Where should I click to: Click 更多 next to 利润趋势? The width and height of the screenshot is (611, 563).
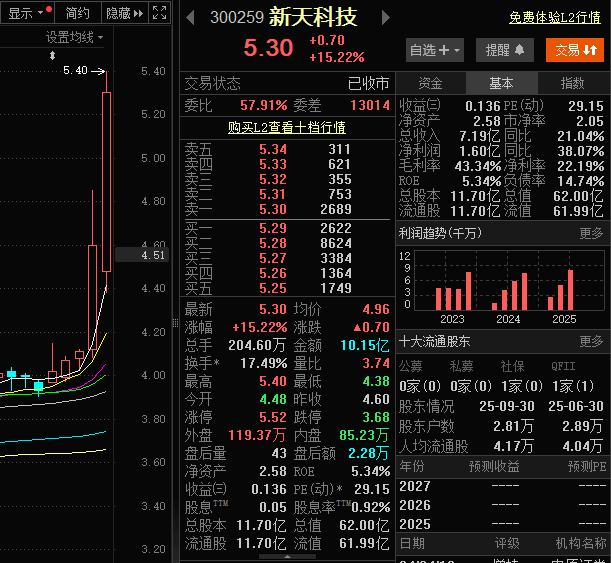pyautogui.click(x=591, y=233)
